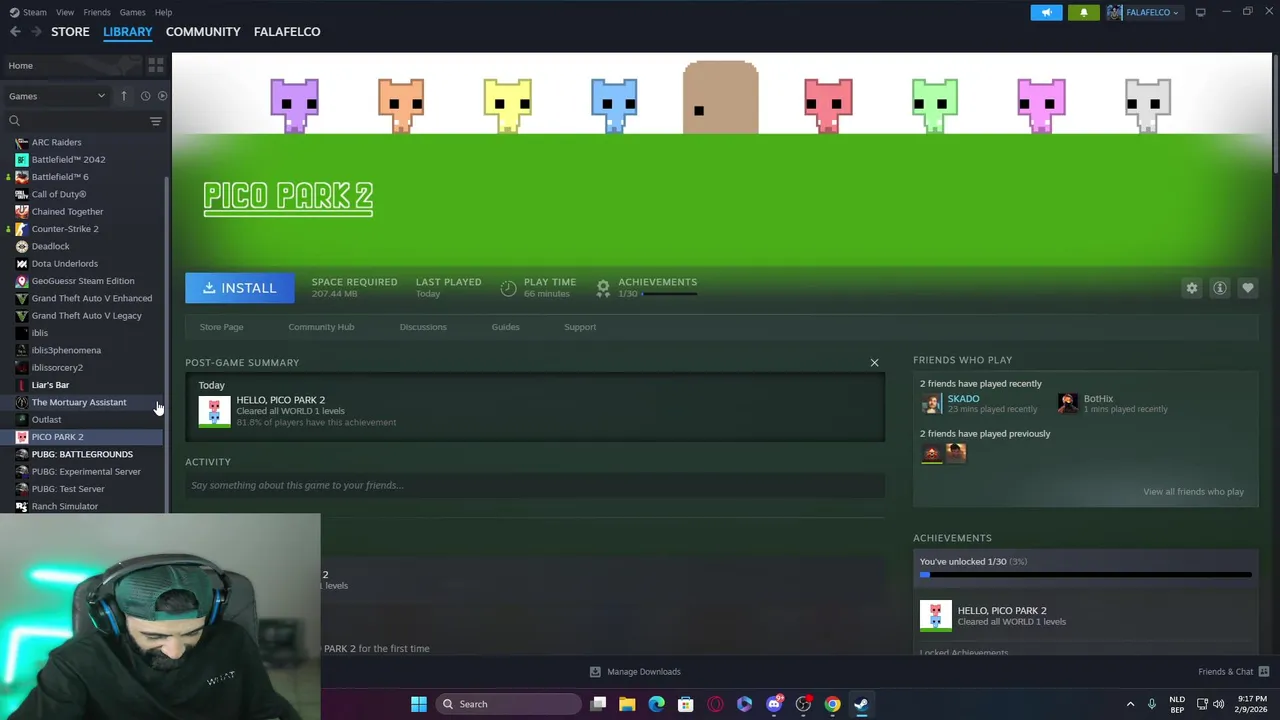Select Dota Underlords in game list

click(x=84, y=264)
